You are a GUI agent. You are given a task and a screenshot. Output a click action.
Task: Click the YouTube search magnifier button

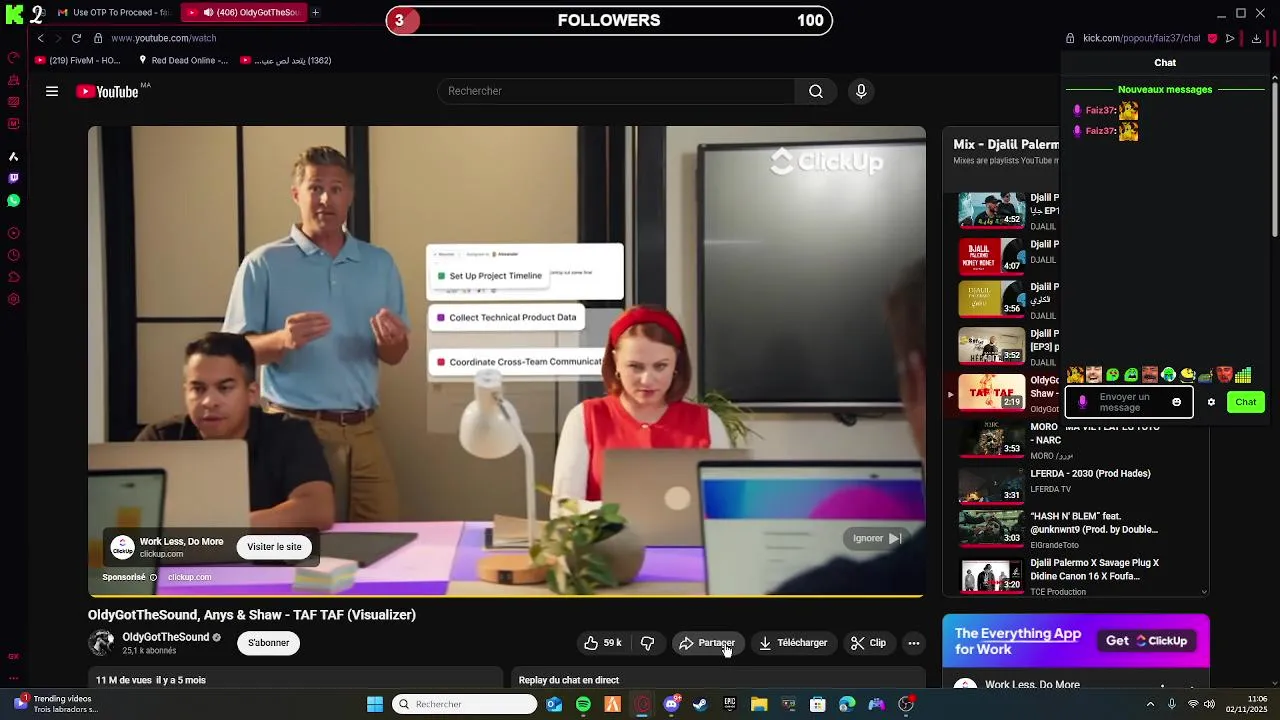[x=816, y=91]
